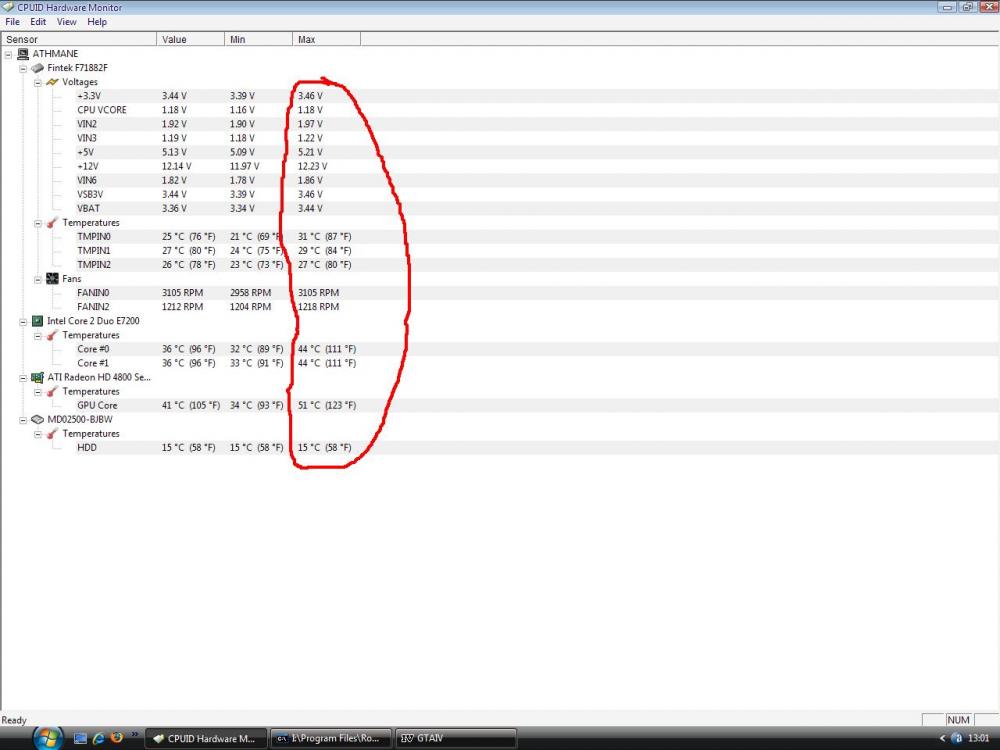Launch Internet Explorer from quick launch
The height and width of the screenshot is (750, 1000).
[99, 738]
